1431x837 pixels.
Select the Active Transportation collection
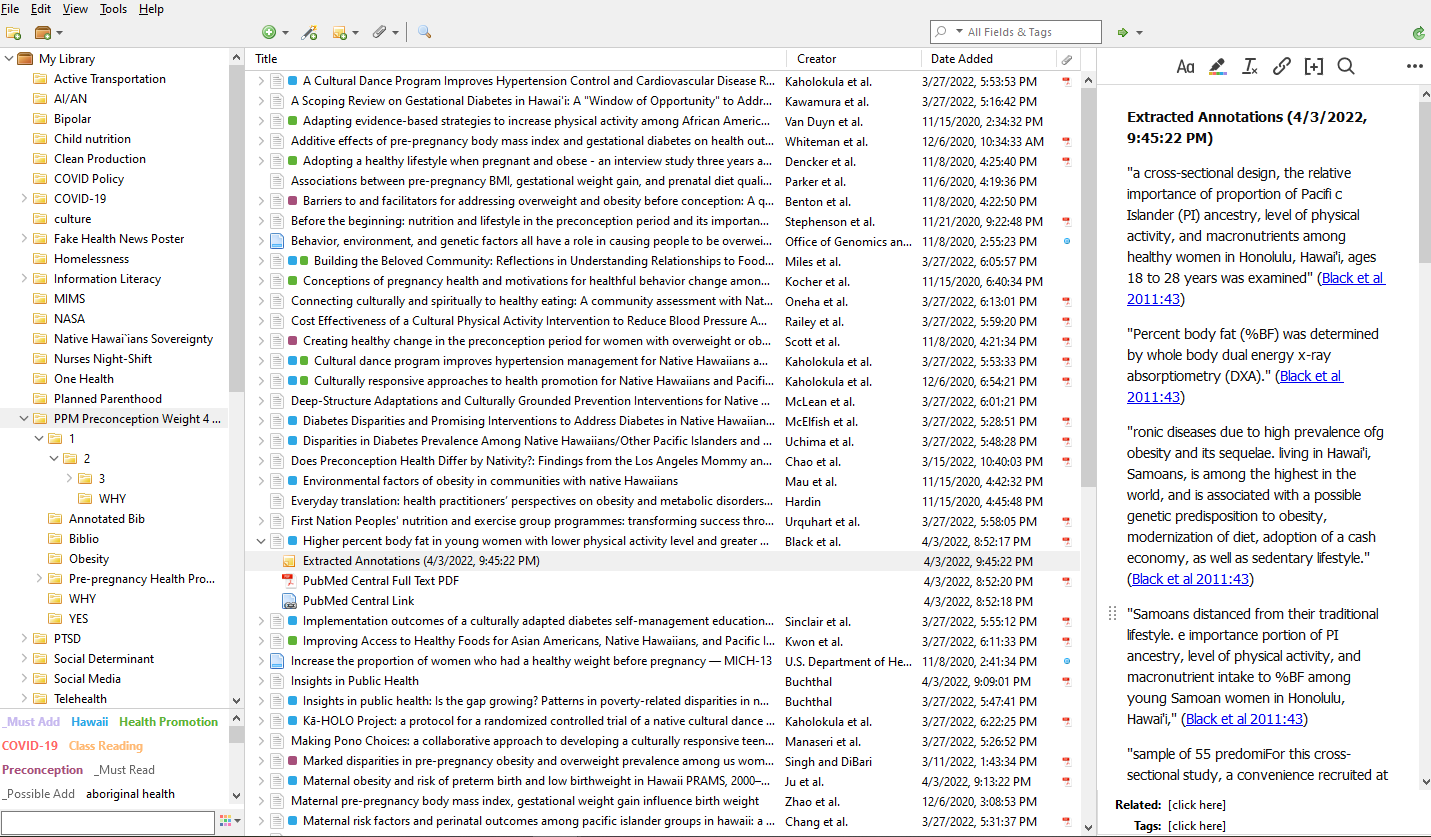point(110,79)
